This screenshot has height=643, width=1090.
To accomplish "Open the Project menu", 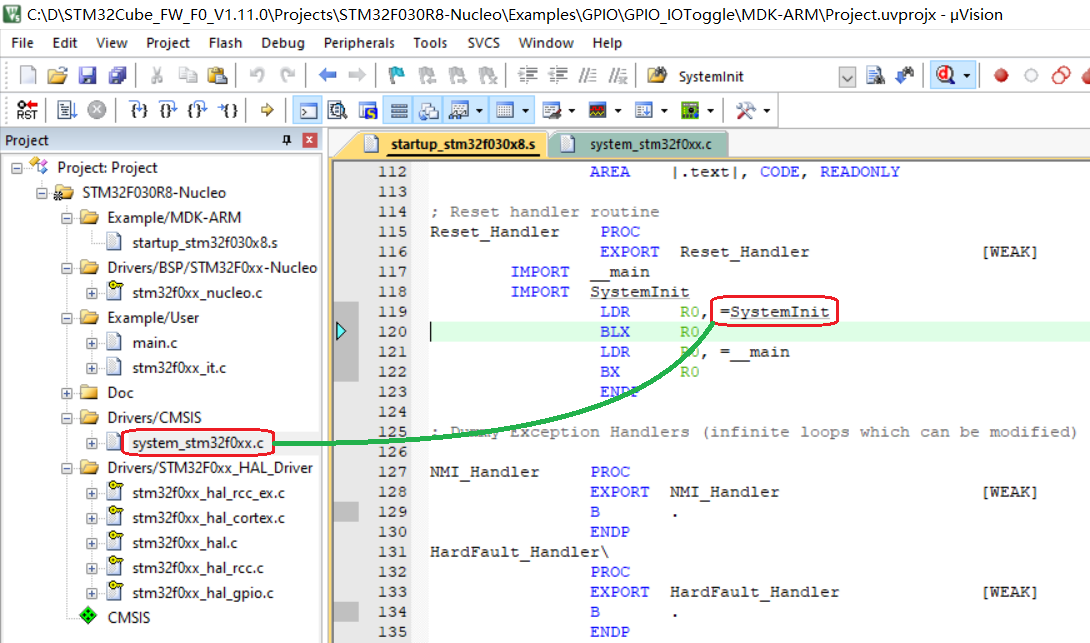I will [x=168, y=42].
